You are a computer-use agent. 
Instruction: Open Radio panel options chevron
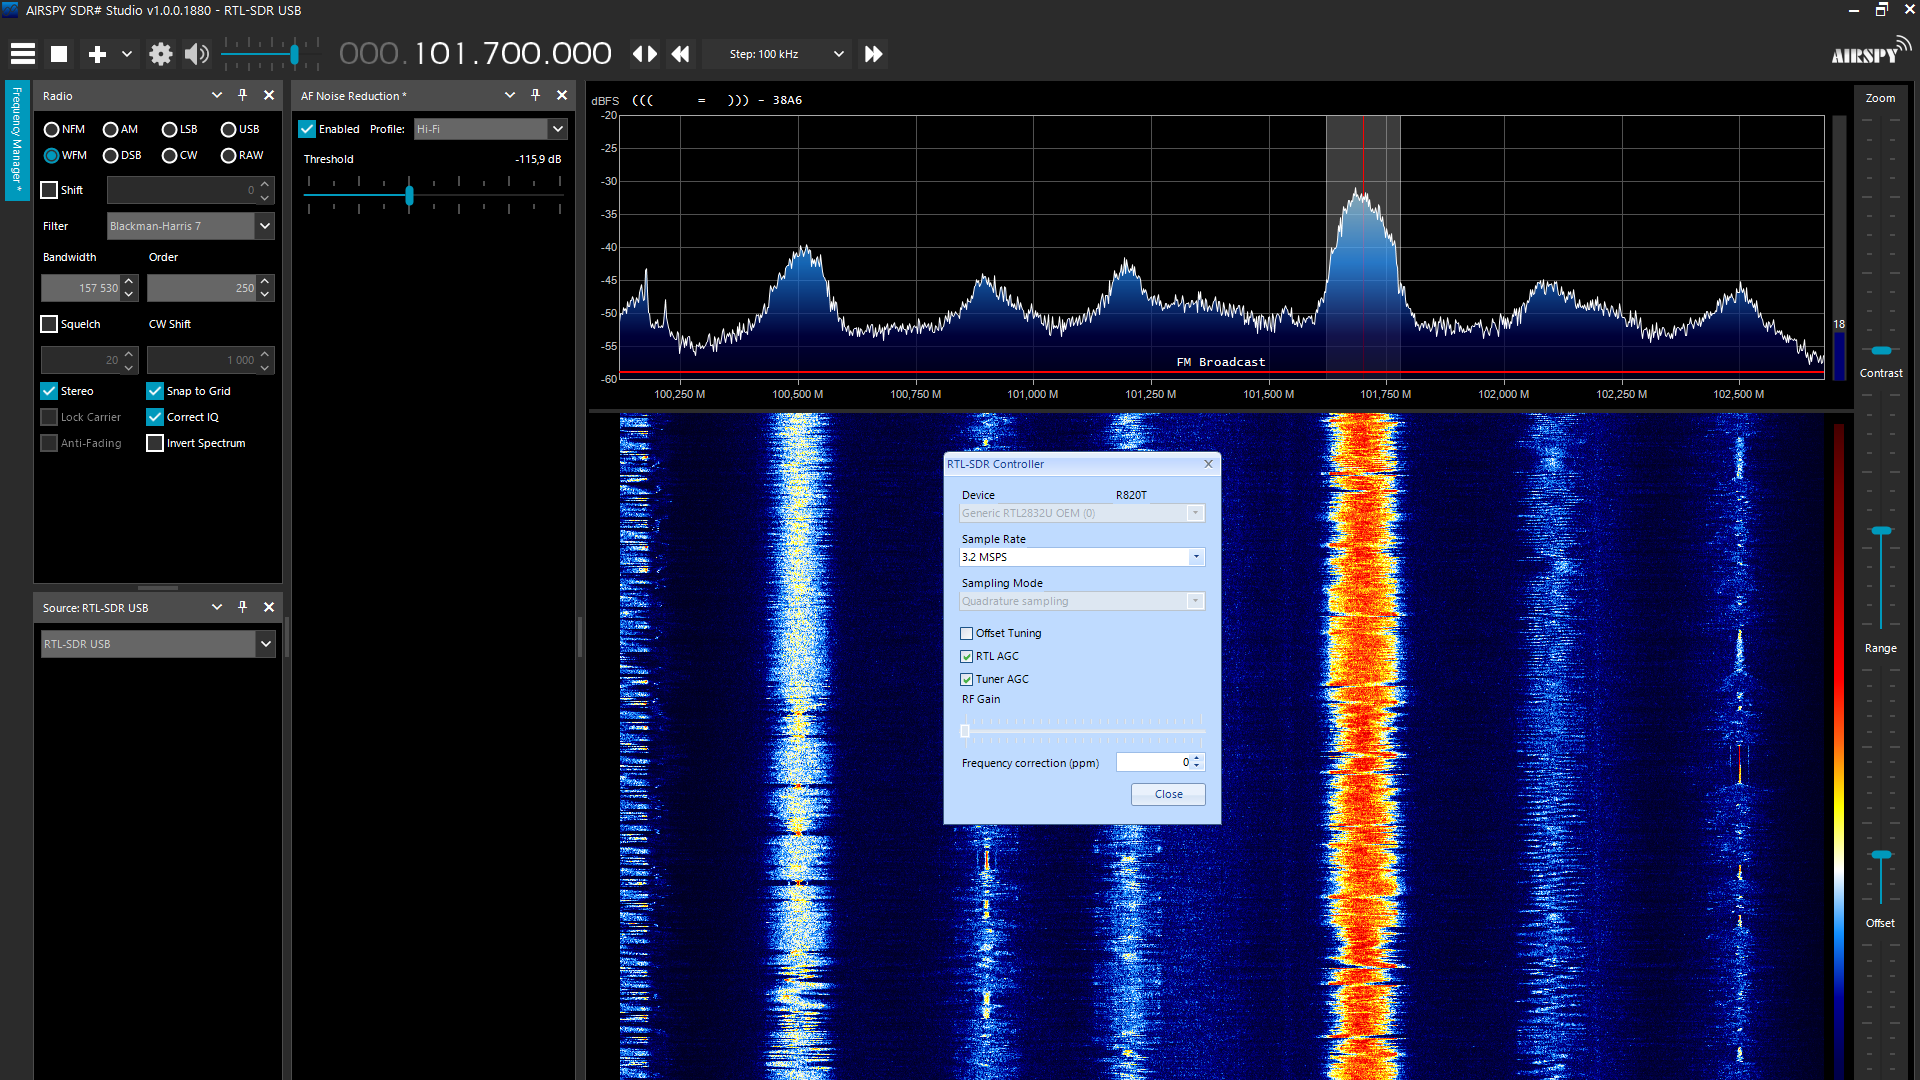pos(217,95)
